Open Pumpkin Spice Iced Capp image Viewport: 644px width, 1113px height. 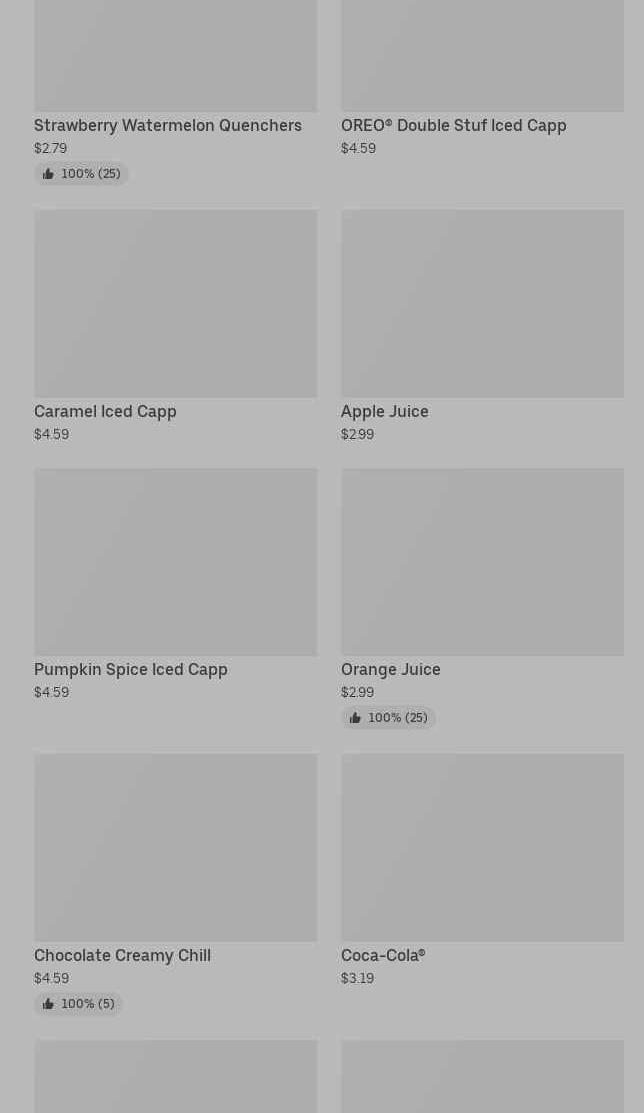coord(175,561)
